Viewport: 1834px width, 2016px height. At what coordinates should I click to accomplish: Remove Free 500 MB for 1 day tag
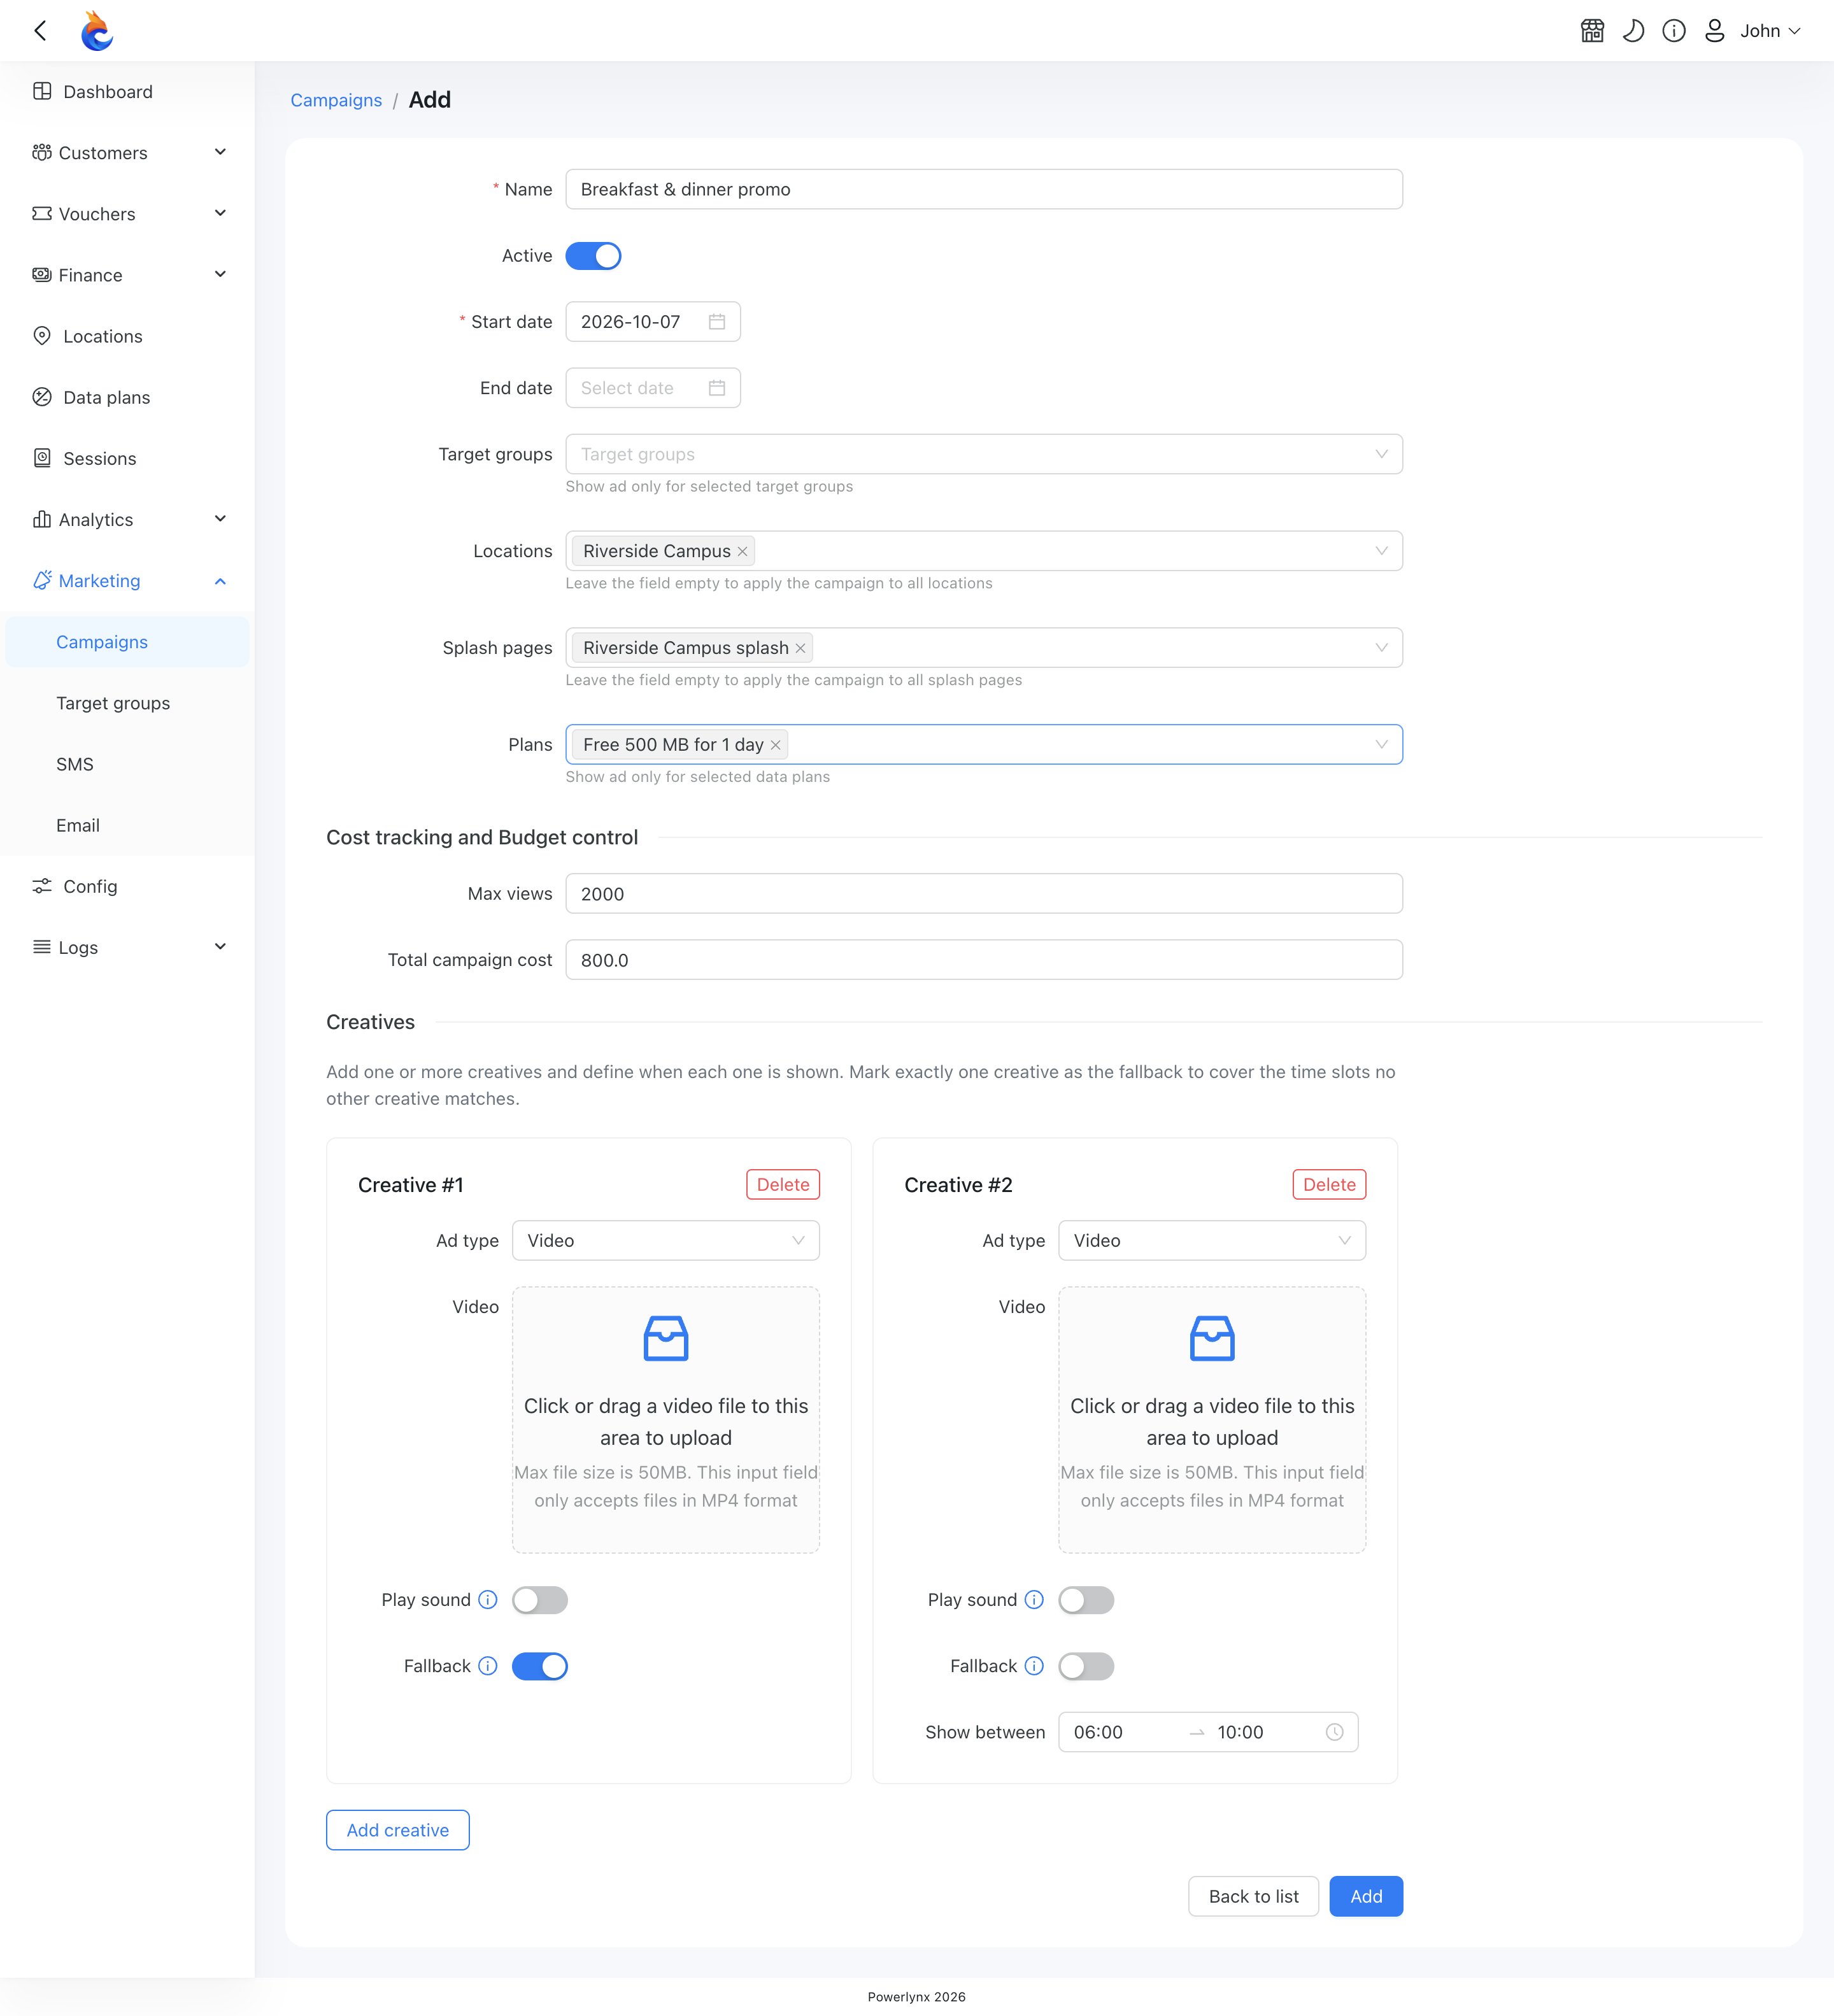pos(775,745)
